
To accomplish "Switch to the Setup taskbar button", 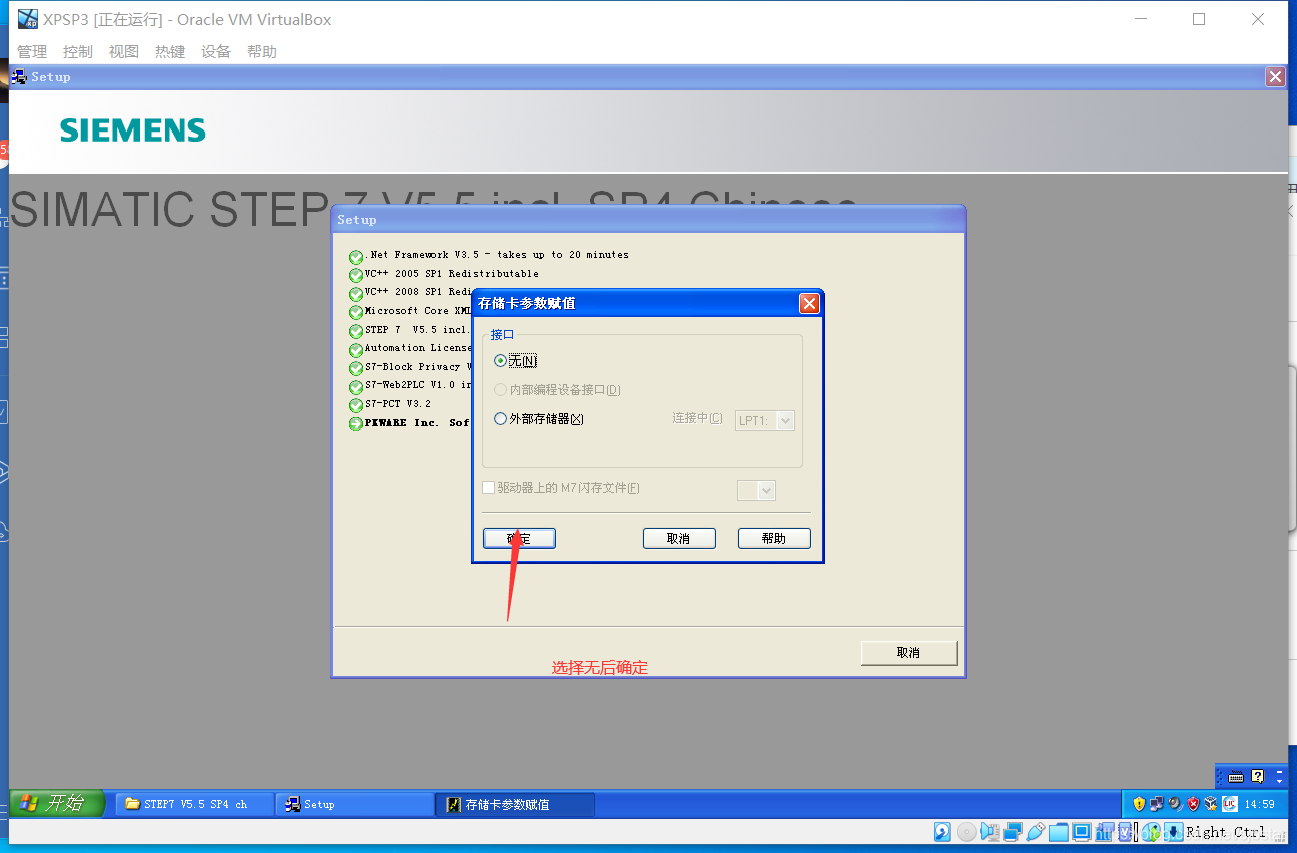I will pyautogui.click(x=355, y=804).
